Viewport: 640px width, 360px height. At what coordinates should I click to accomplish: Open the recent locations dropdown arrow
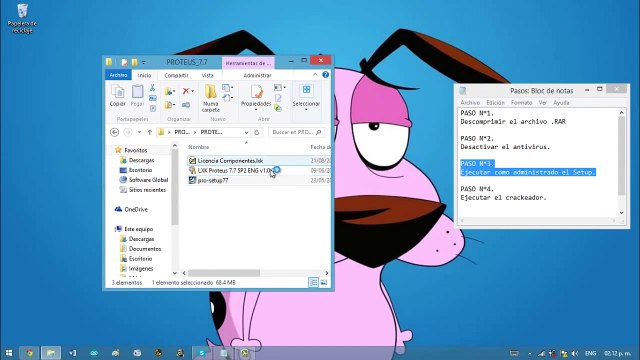pos(139,132)
